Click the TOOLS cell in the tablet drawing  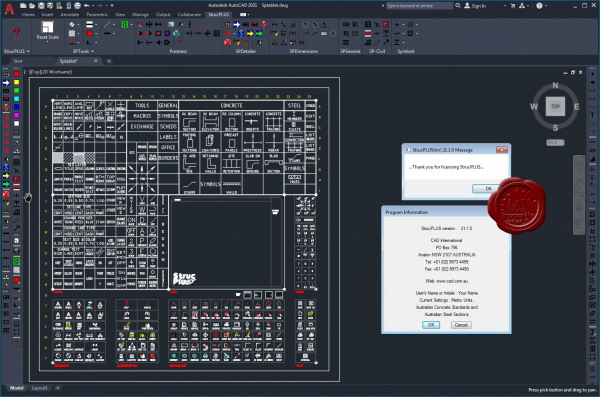(x=142, y=105)
